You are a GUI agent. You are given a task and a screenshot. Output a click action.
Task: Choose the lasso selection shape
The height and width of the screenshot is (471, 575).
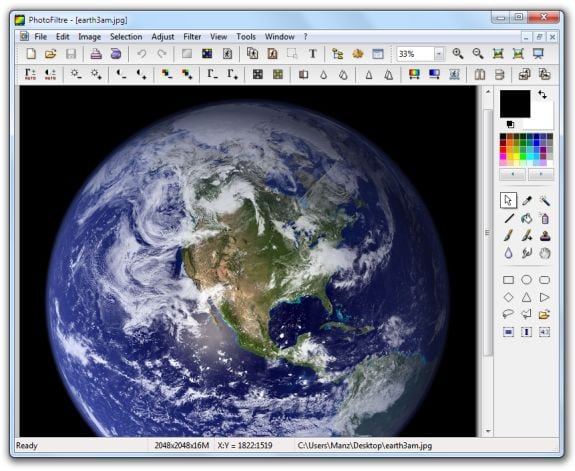click(508, 314)
